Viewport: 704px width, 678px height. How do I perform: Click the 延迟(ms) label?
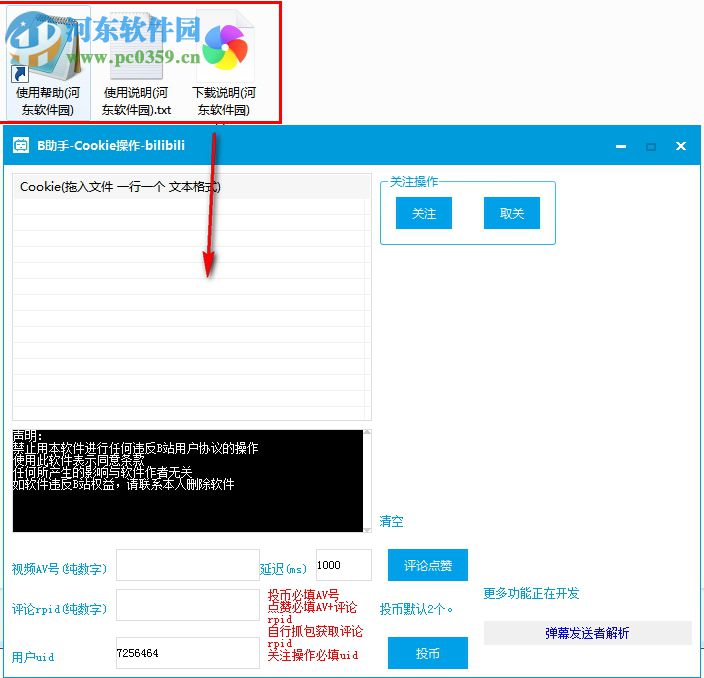click(283, 569)
